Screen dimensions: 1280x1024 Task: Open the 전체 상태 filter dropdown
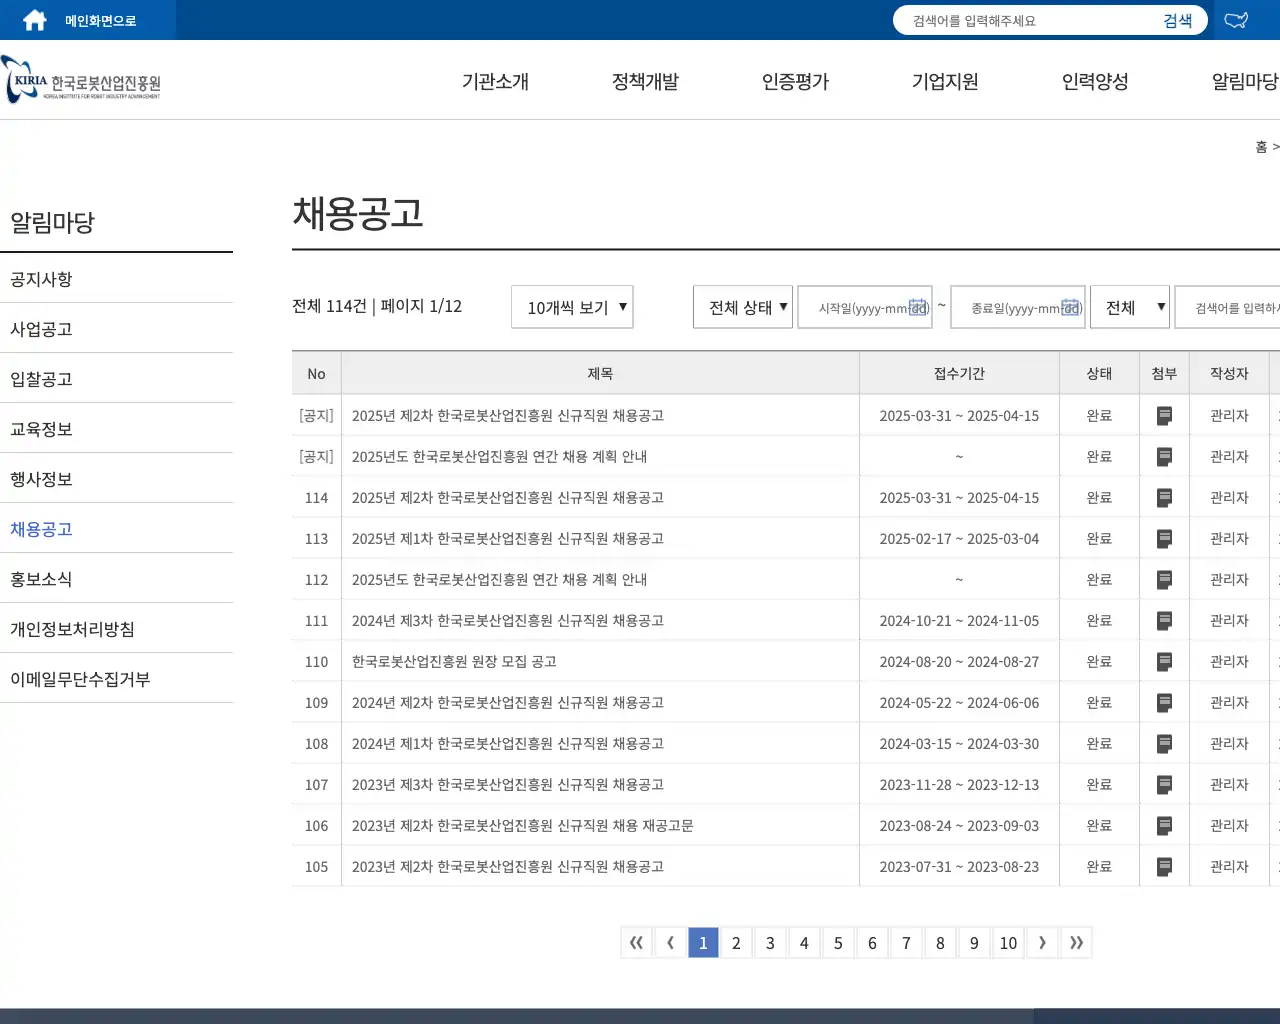[x=742, y=307]
